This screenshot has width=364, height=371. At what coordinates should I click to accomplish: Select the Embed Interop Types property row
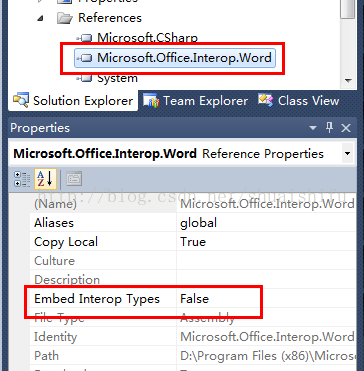192,299
